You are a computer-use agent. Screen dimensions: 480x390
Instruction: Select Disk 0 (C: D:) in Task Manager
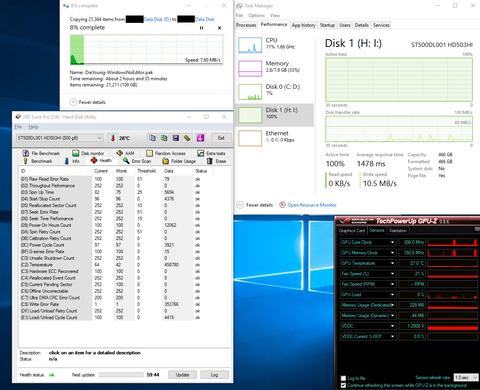pos(274,92)
